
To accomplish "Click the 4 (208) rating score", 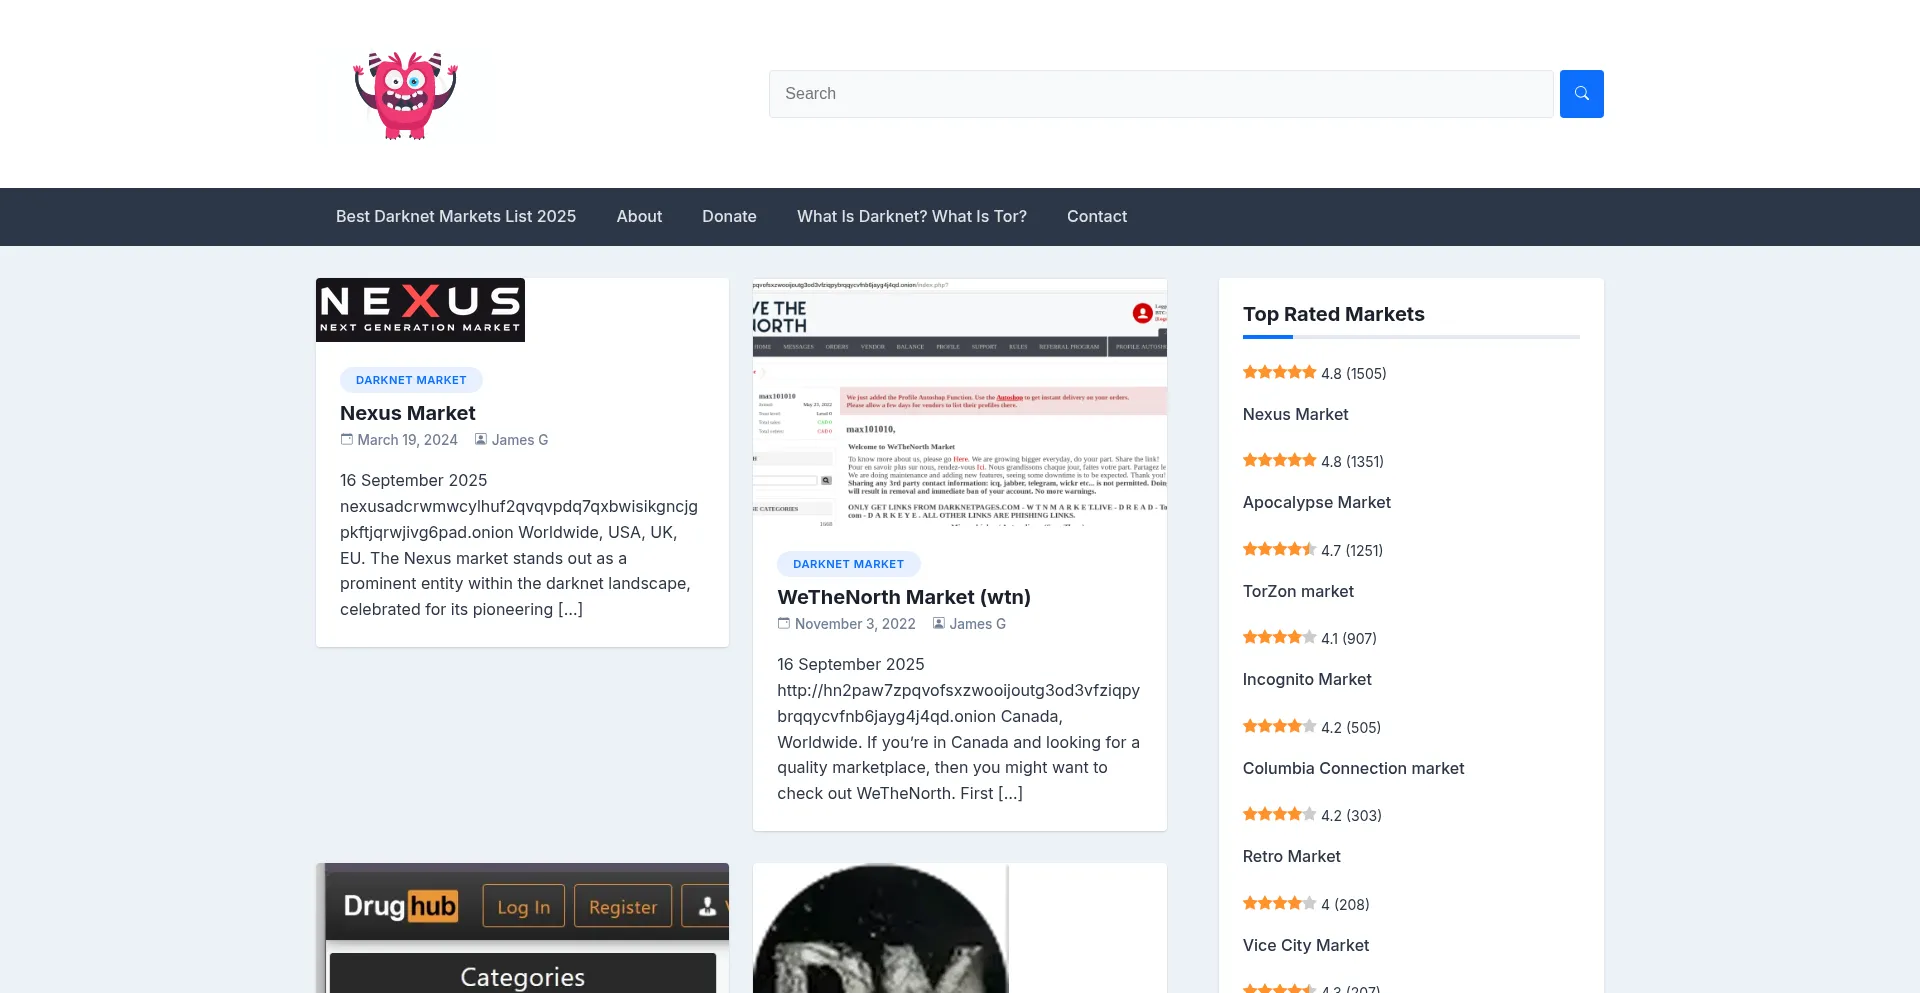I will [x=1345, y=905].
